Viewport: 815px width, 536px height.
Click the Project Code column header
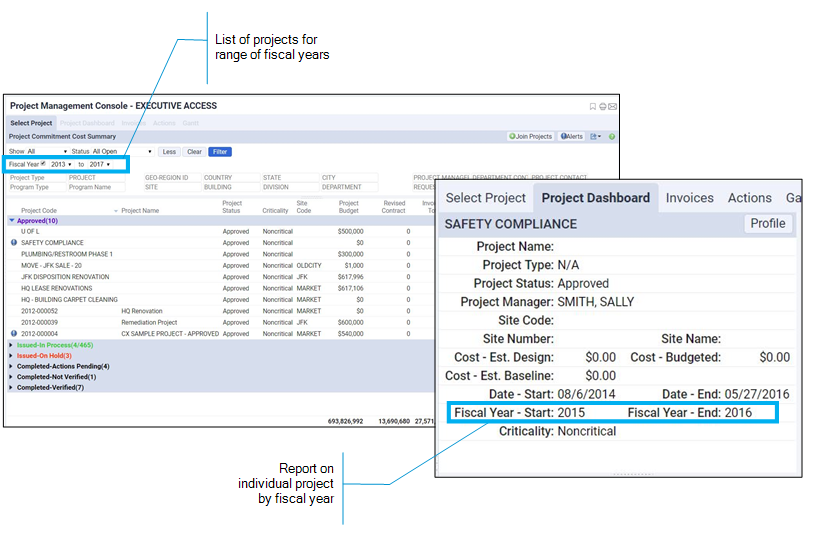(39, 211)
